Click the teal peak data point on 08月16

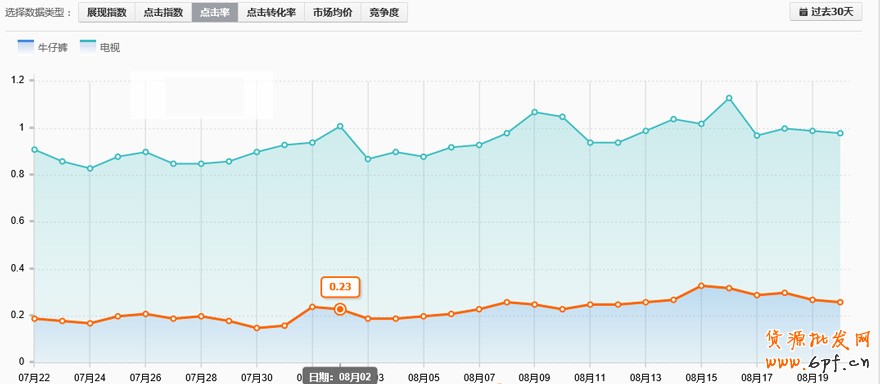pos(729,98)
